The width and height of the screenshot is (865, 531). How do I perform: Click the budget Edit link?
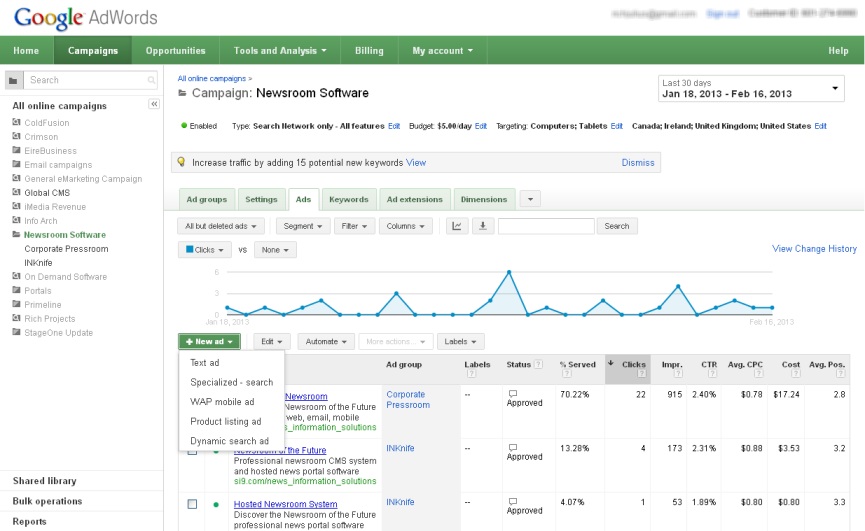[x=481, y=126]
